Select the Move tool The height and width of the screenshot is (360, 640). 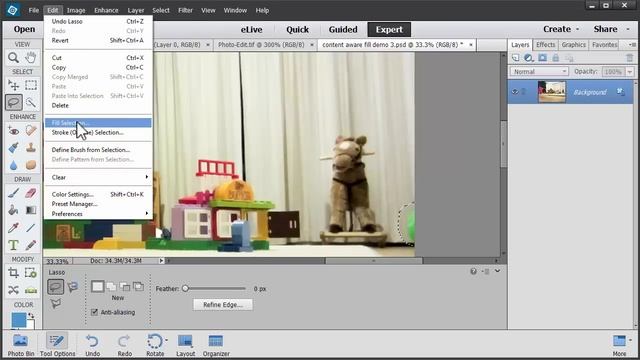13,85
